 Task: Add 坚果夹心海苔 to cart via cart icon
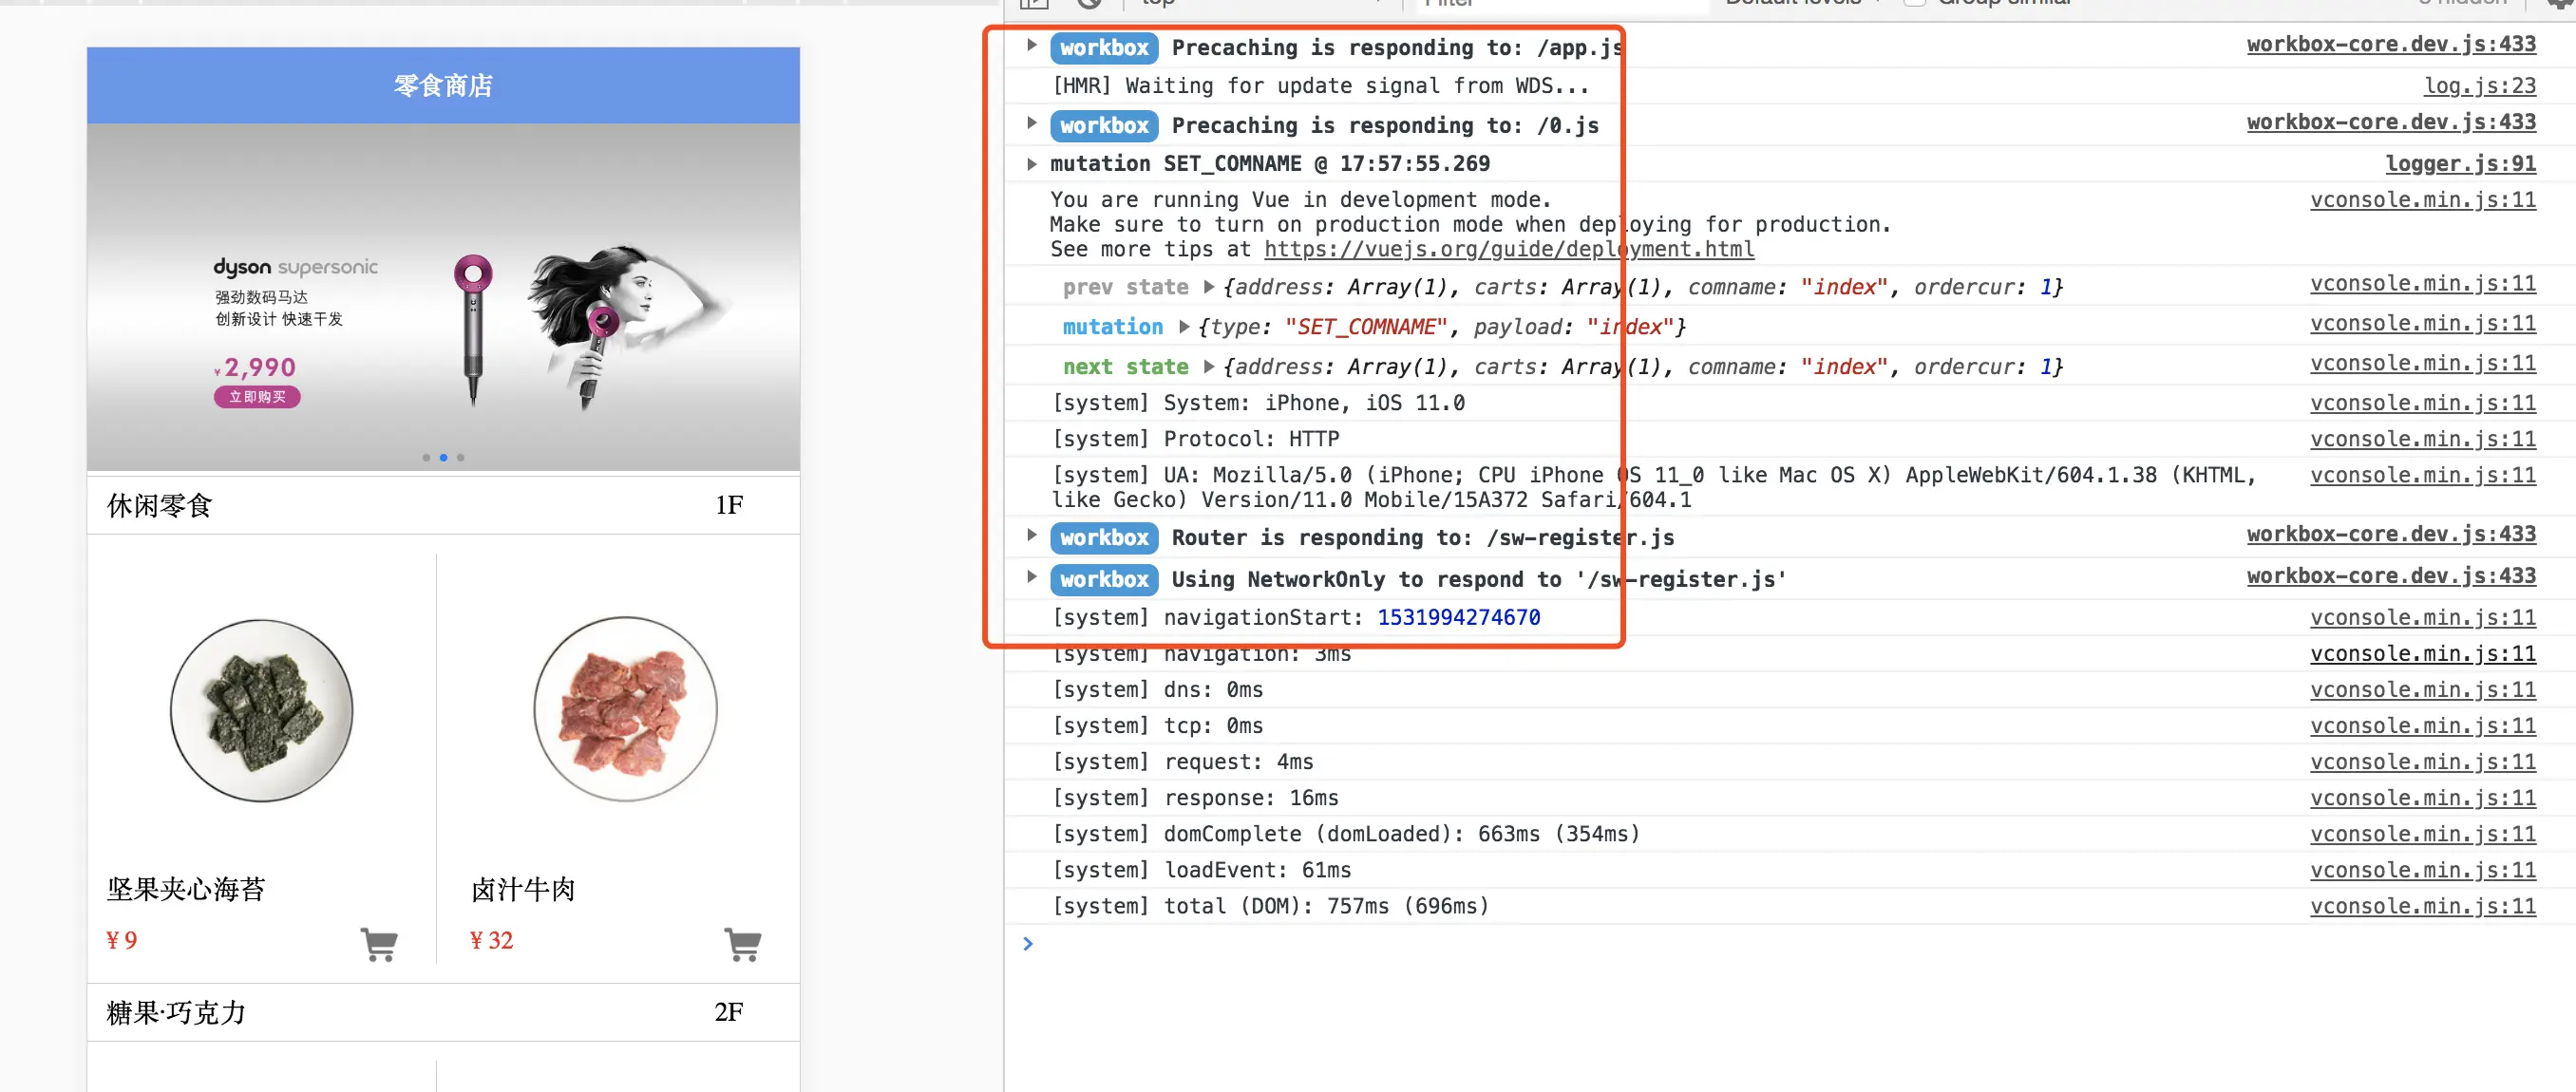(379, 943)
